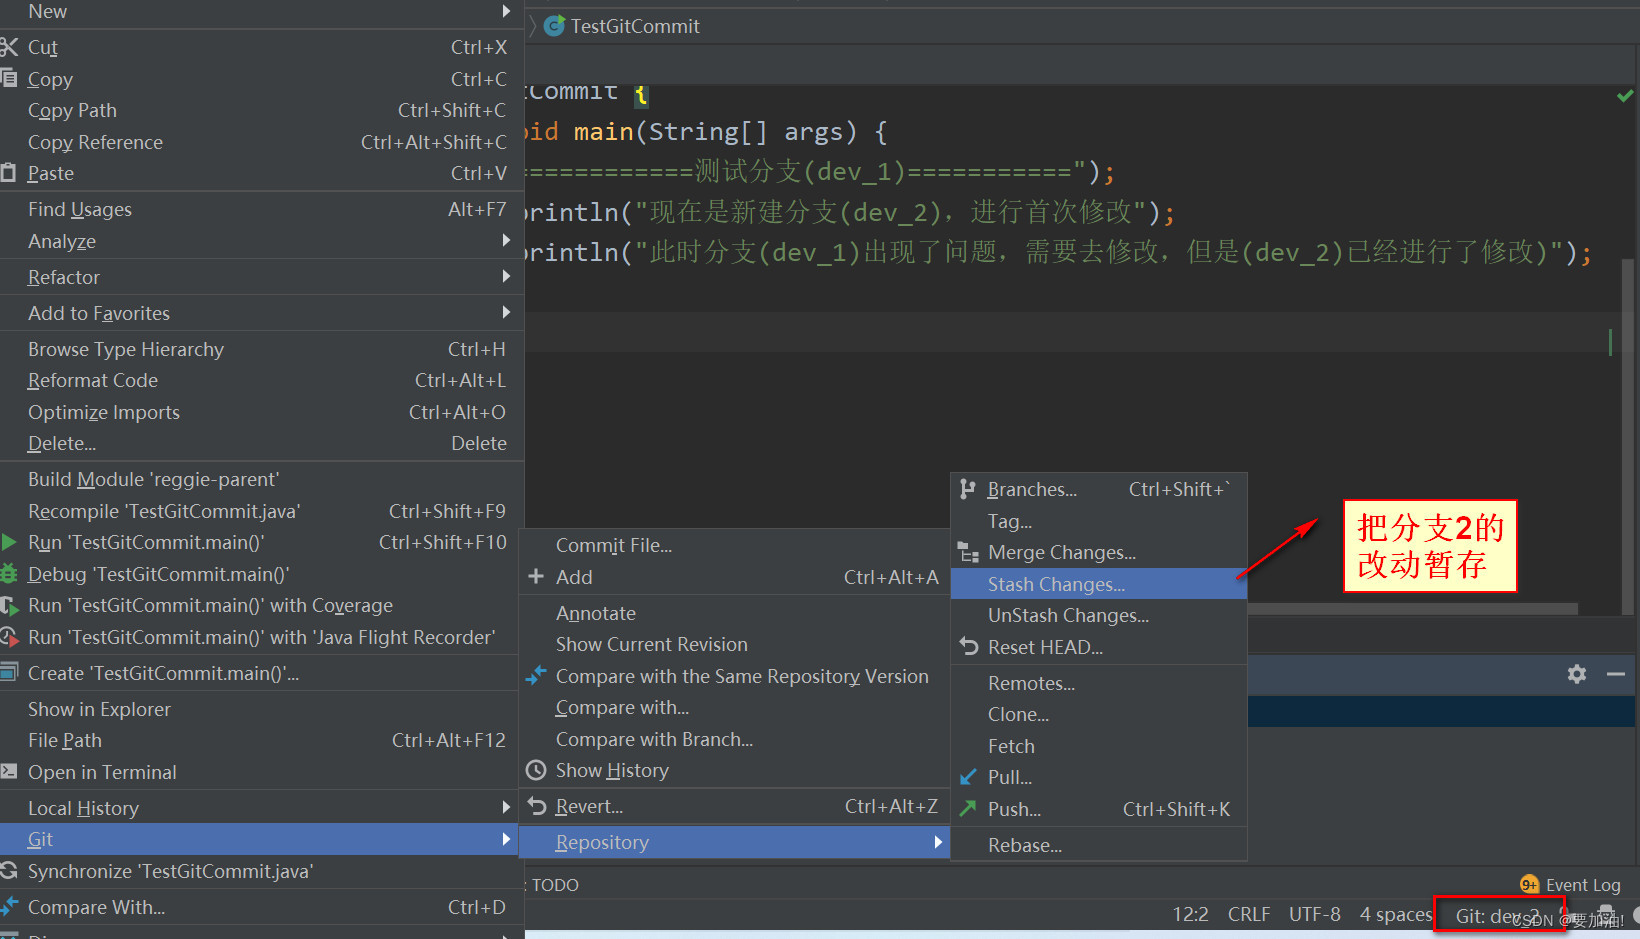This screenshot has height=939, width=1640.
Task: Expand the New submenu arrow
Action: (x=506, y=11)
